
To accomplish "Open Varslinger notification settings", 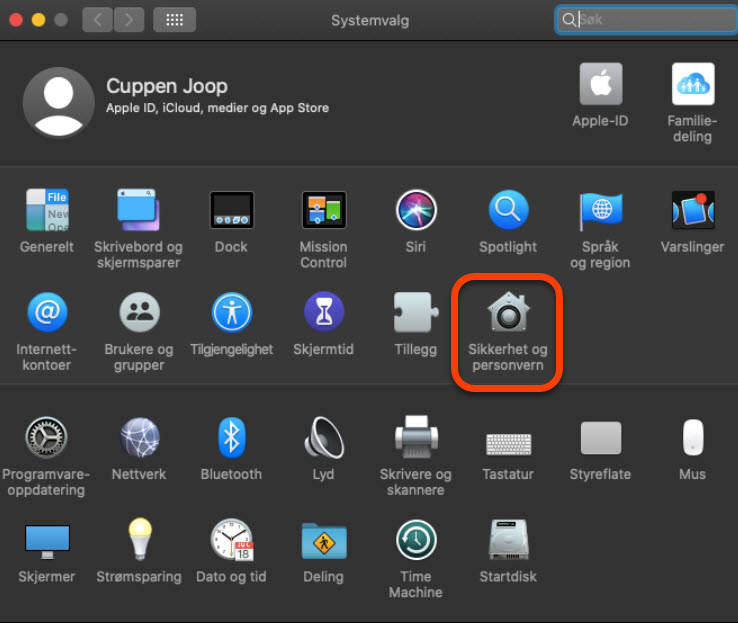I will pyautogui.click(x=692, y=210).
